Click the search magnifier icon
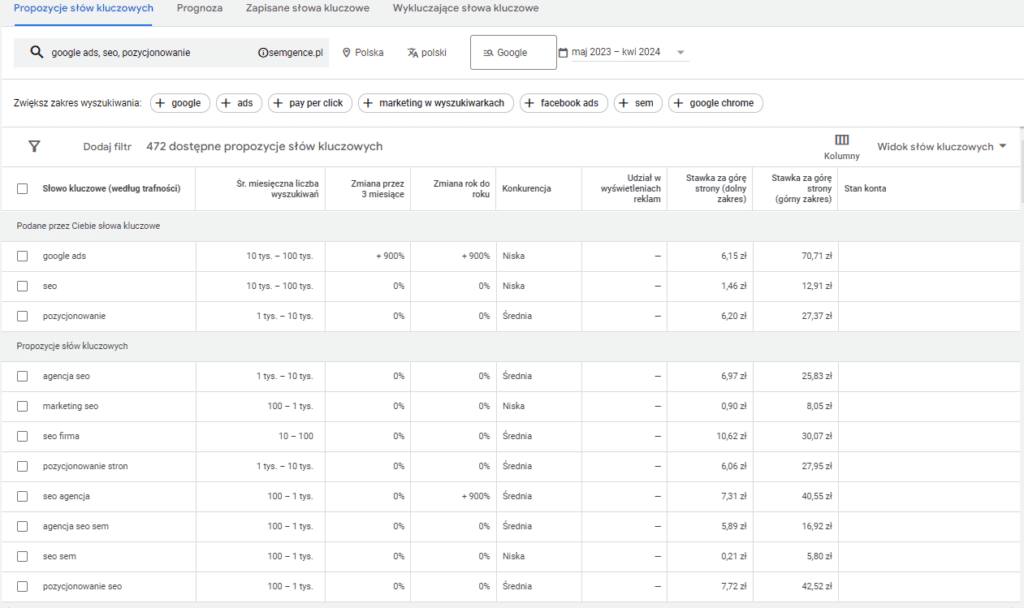The width and height of the screenshot is (1024, 608). pos(37,53)
